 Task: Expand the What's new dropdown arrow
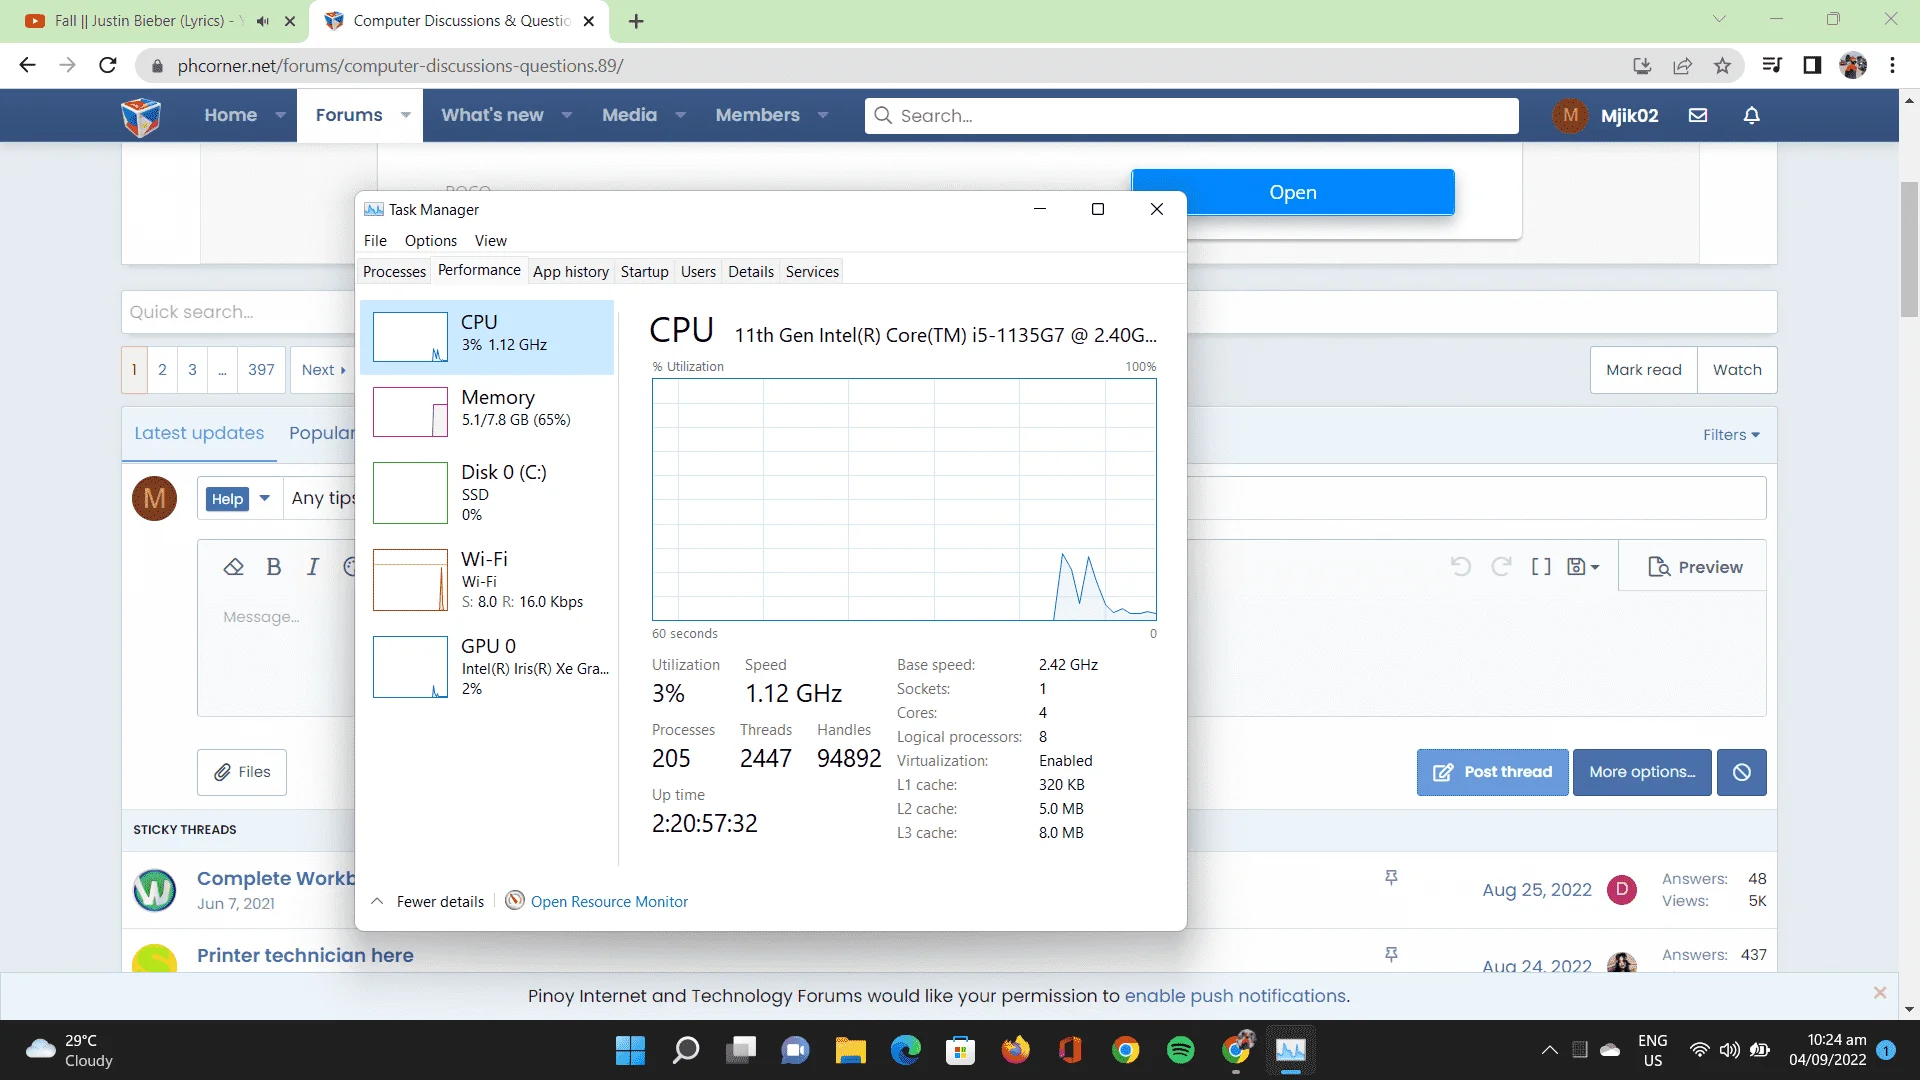click(x=567, y=115)
